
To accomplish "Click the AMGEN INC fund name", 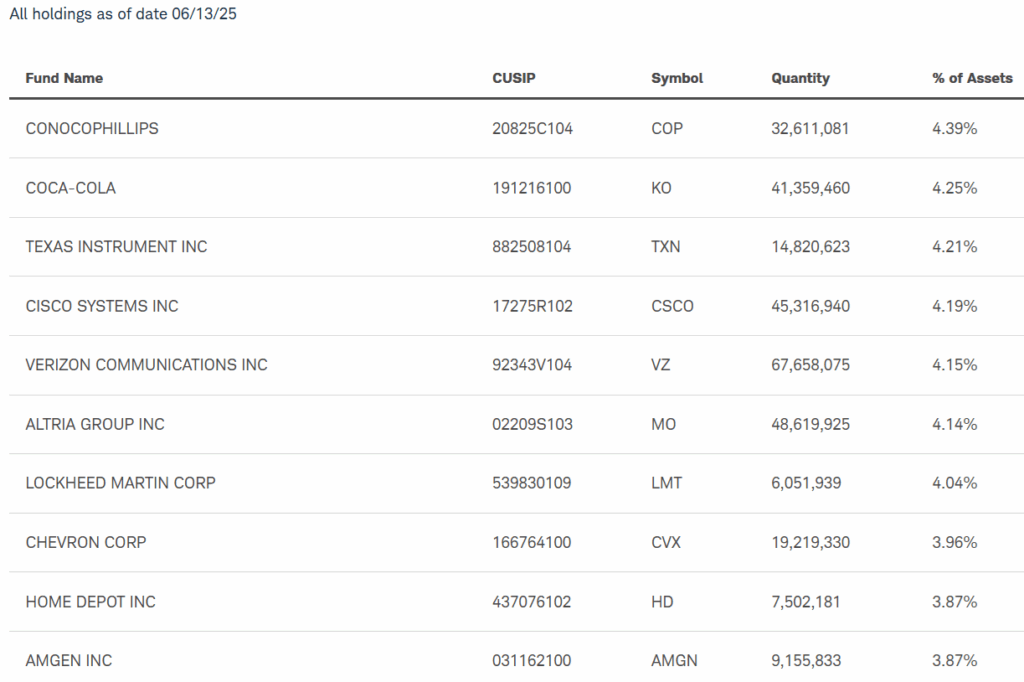I will [x=69, y=661].
